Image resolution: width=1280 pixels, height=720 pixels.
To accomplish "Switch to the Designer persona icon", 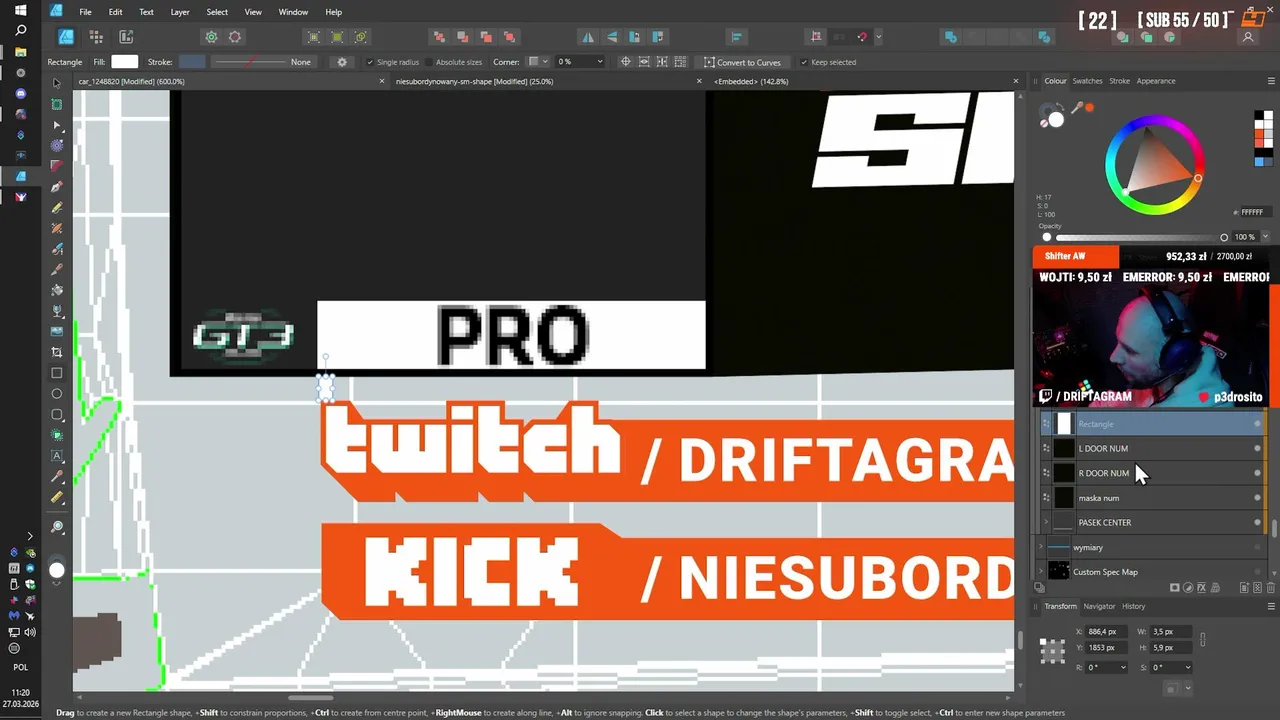I will click(66, 37).
